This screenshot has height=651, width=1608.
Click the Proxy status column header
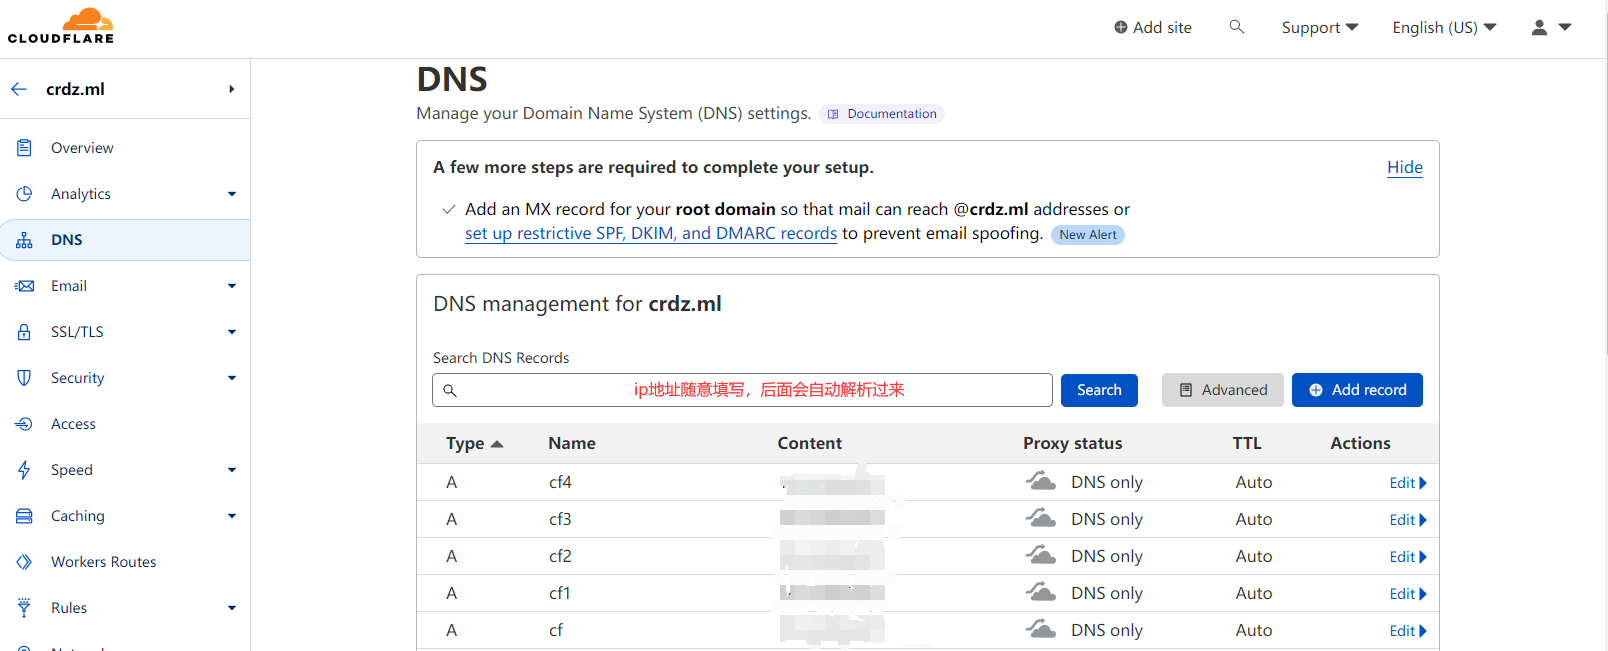click(1073, 443)
